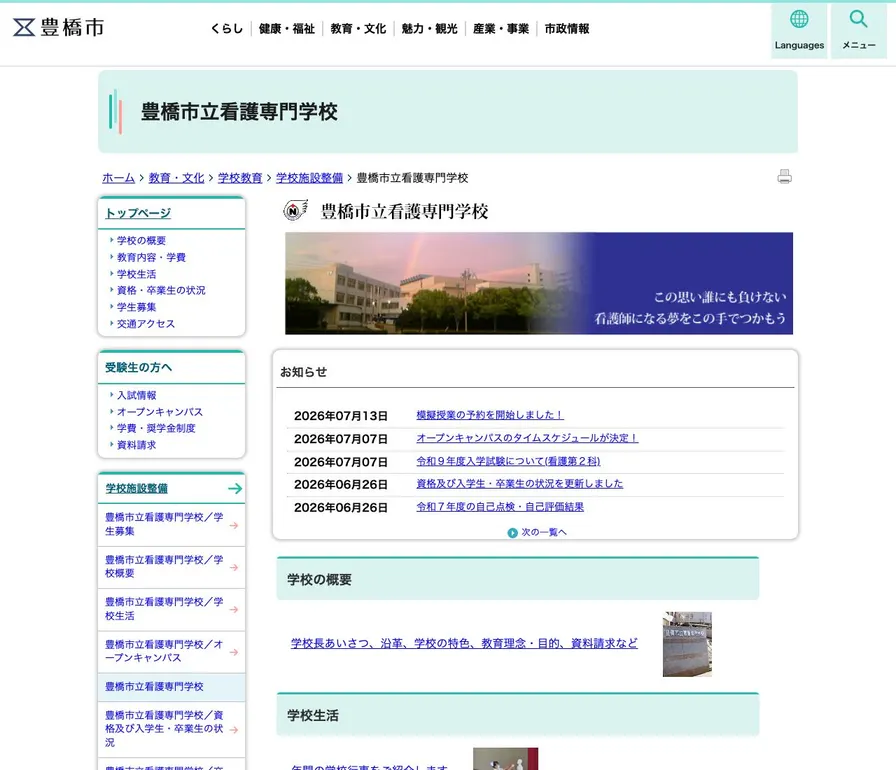Open 学生募集 in sidebar
The height and width of the screenshot is (770, 896).
coord(136,307)
